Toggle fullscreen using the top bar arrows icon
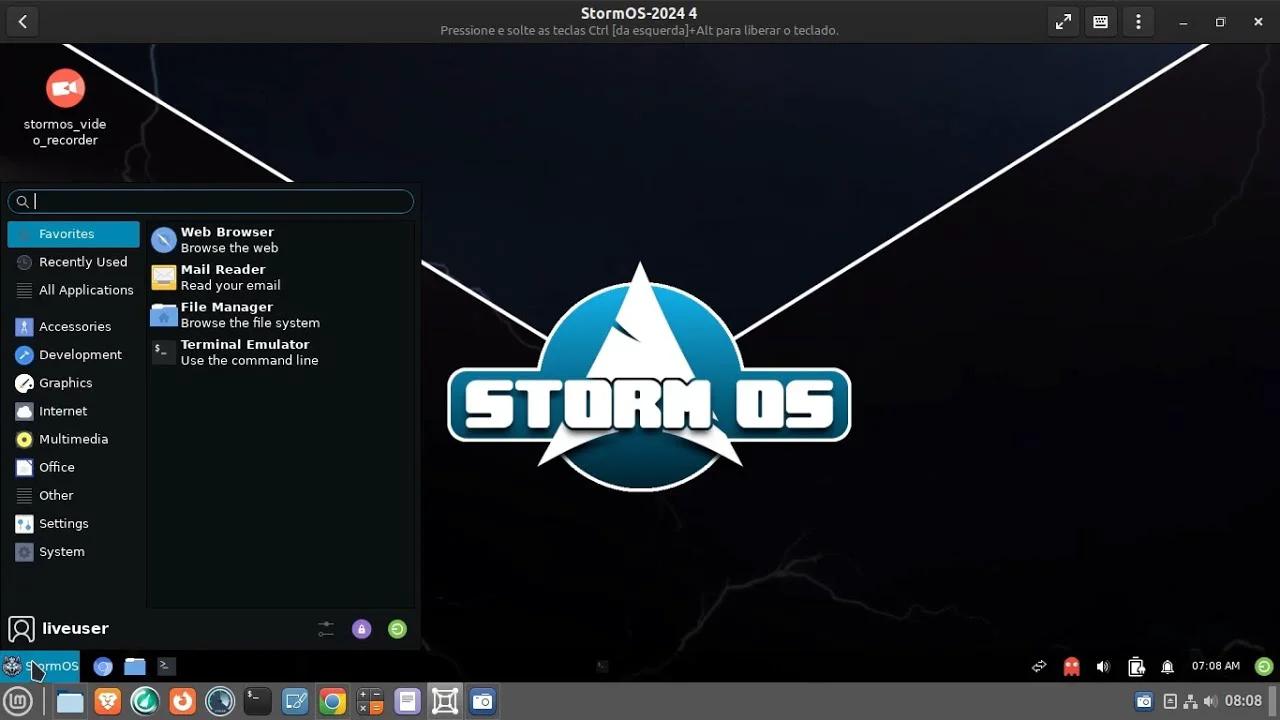 click(x=1063, y=21)
